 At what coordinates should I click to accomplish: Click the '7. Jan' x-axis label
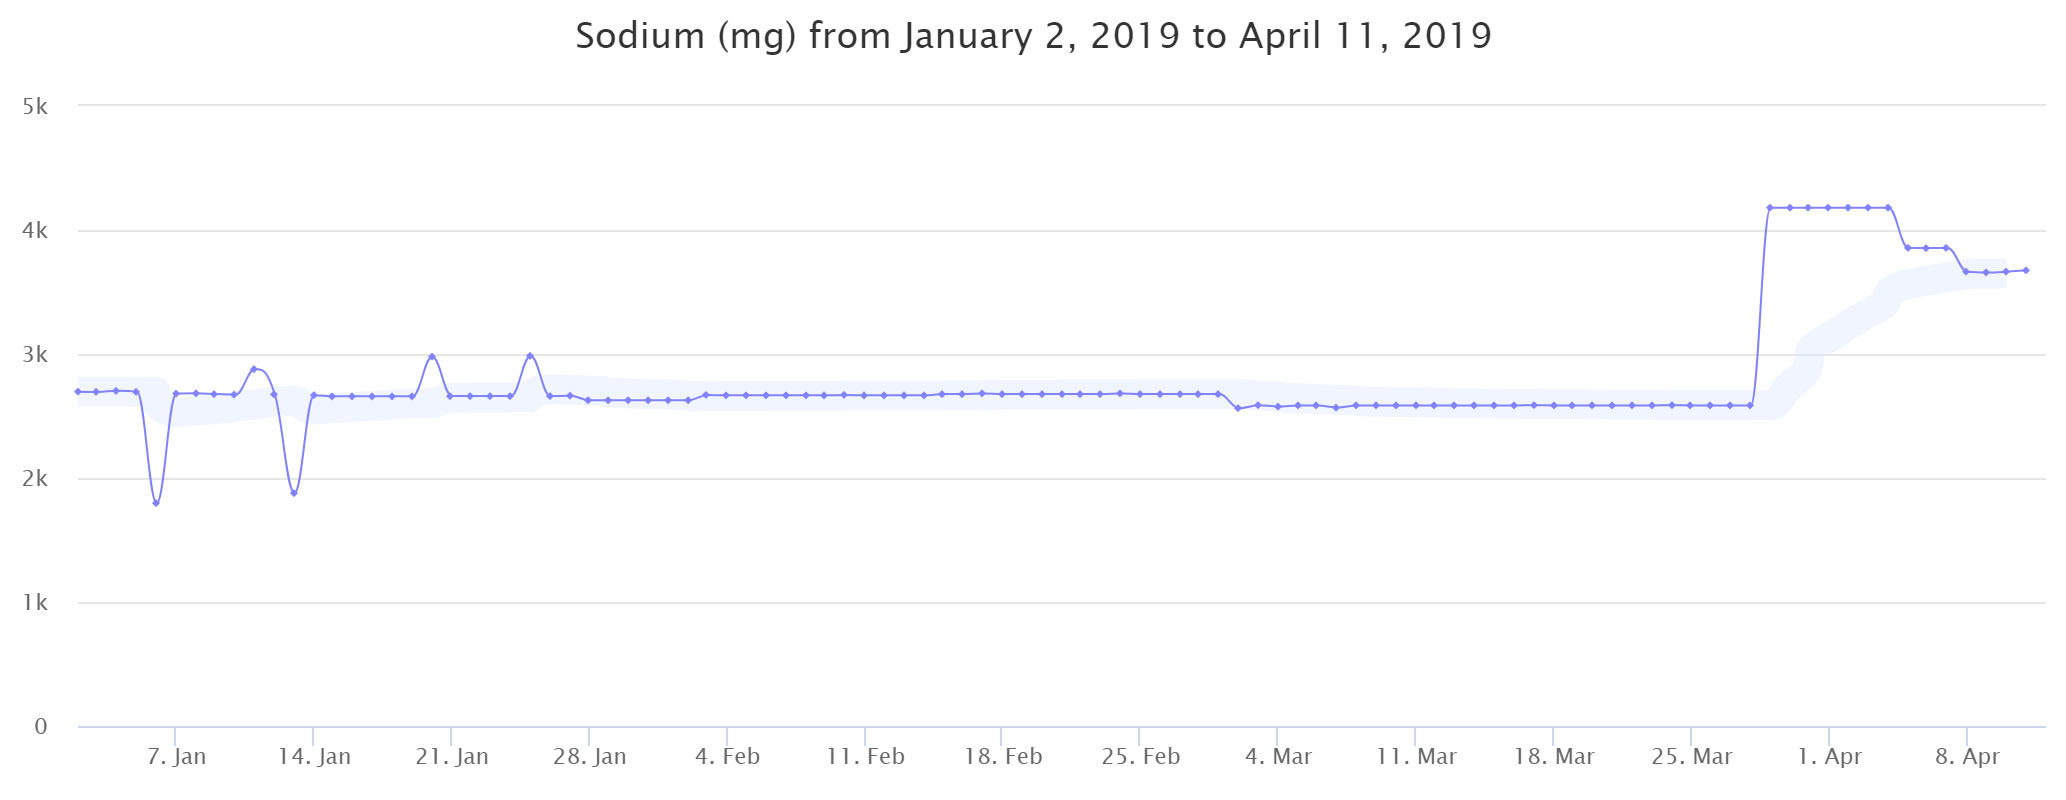click(x=176, y=757)
